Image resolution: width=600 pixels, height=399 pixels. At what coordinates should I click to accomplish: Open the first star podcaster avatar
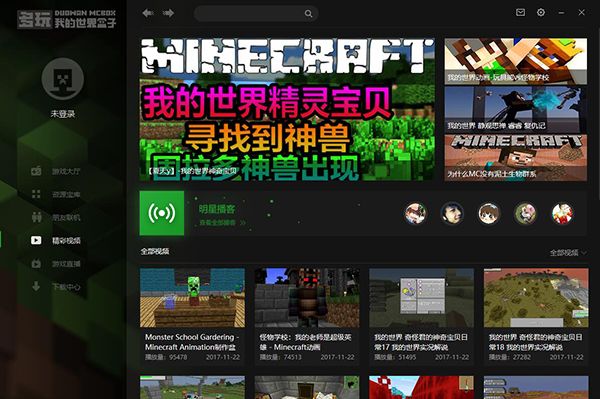[415, 213]
